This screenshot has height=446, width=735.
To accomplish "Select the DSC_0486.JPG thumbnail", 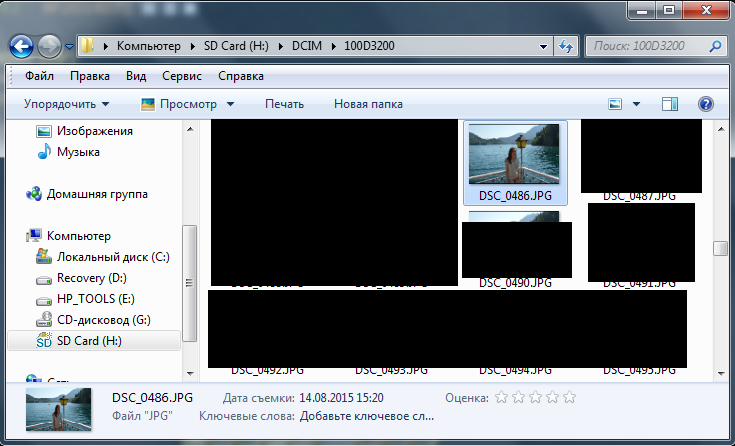I will click(514, 154).
